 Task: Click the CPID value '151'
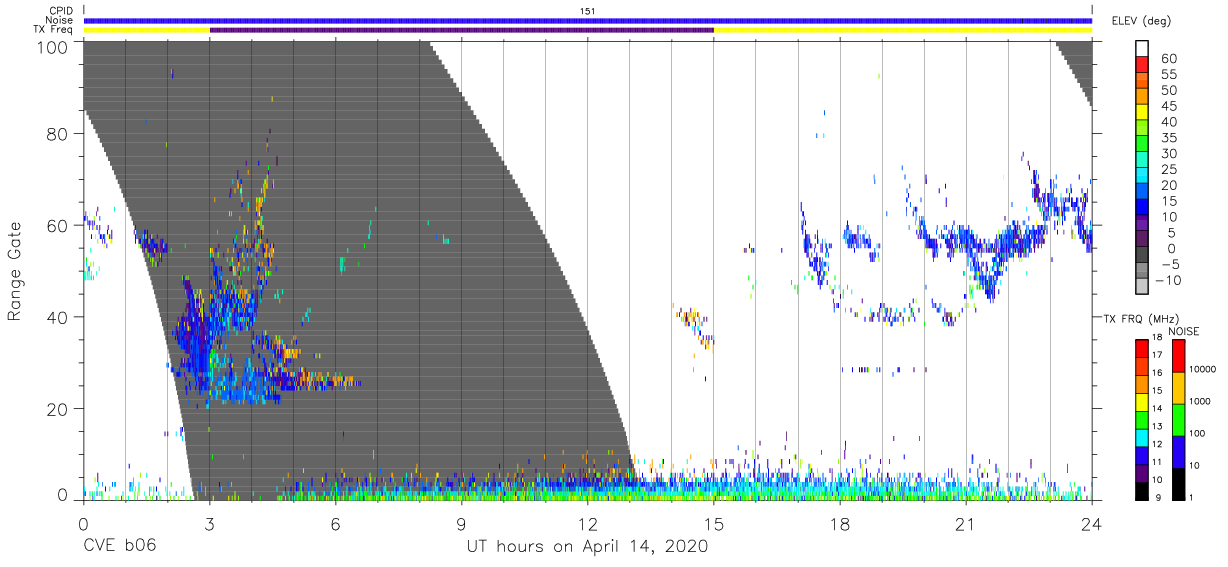[588, 10]
